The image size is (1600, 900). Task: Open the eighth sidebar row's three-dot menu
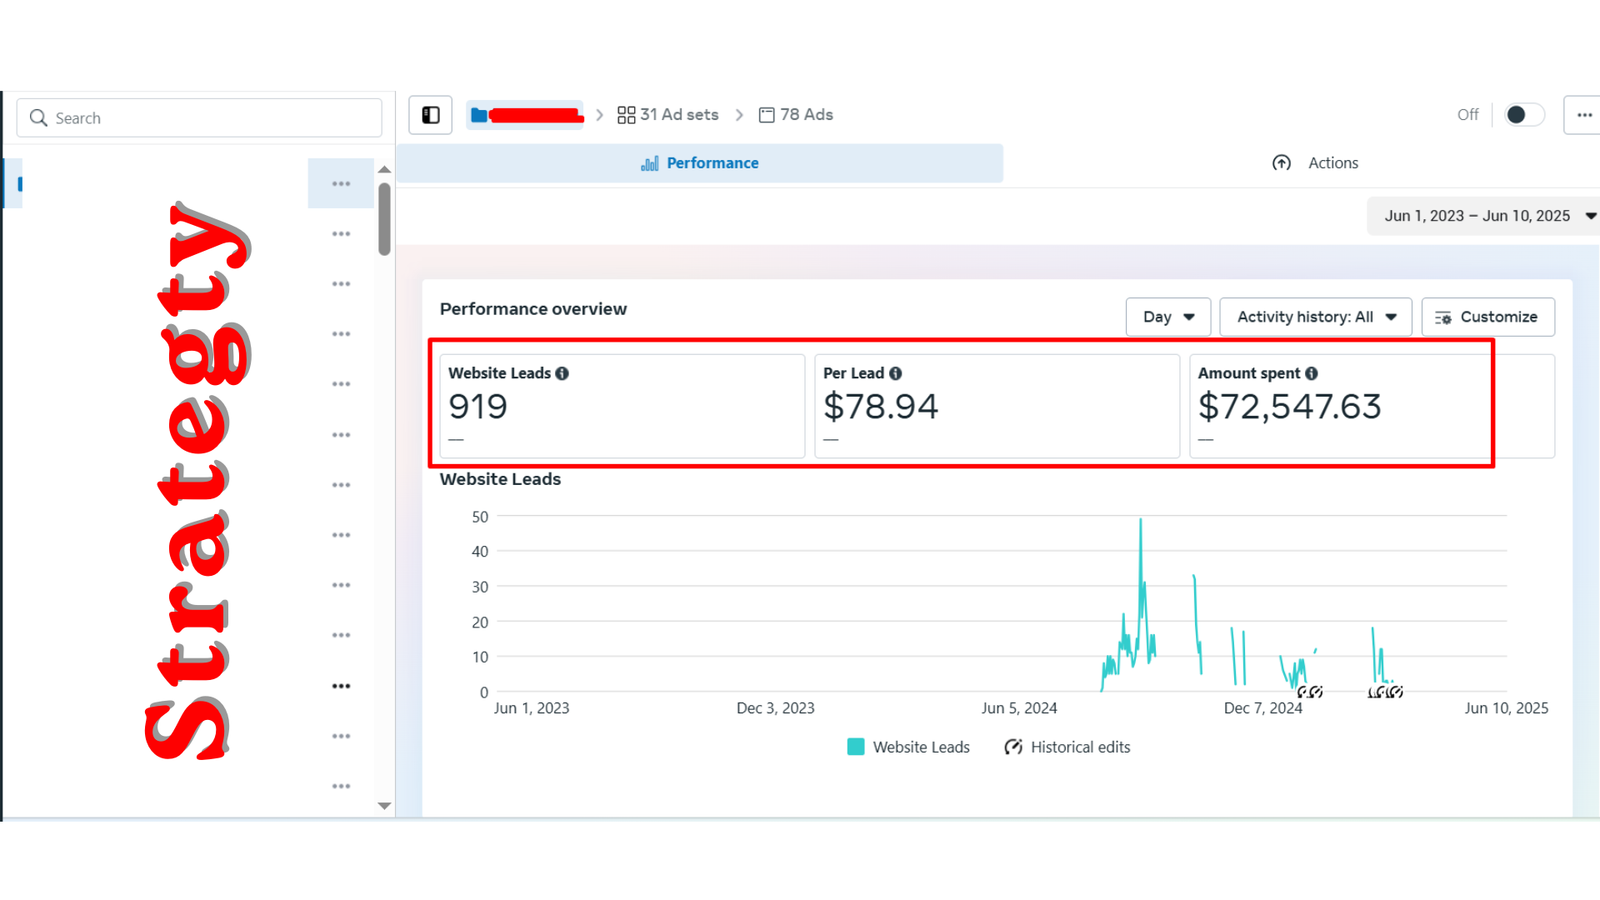pos(341,535)
